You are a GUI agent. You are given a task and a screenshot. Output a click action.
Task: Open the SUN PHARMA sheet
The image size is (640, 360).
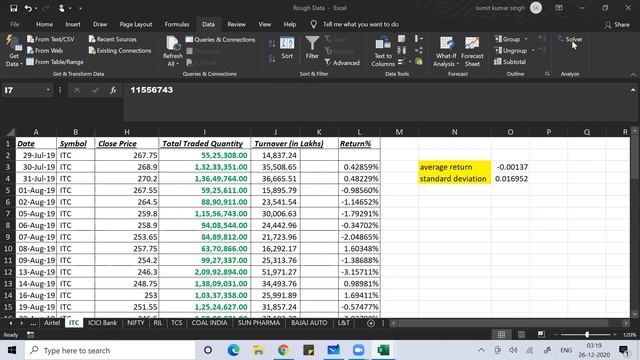259,323
